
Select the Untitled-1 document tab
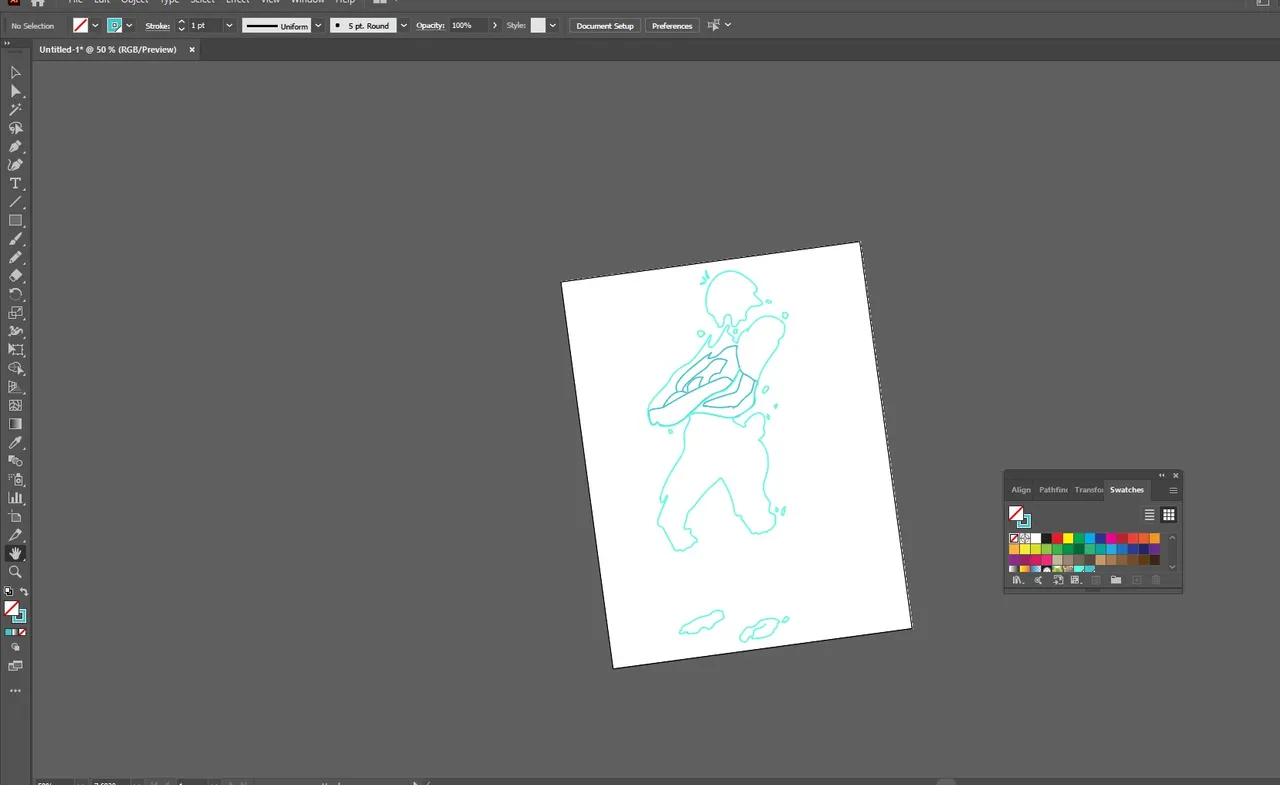click(108, 49)
